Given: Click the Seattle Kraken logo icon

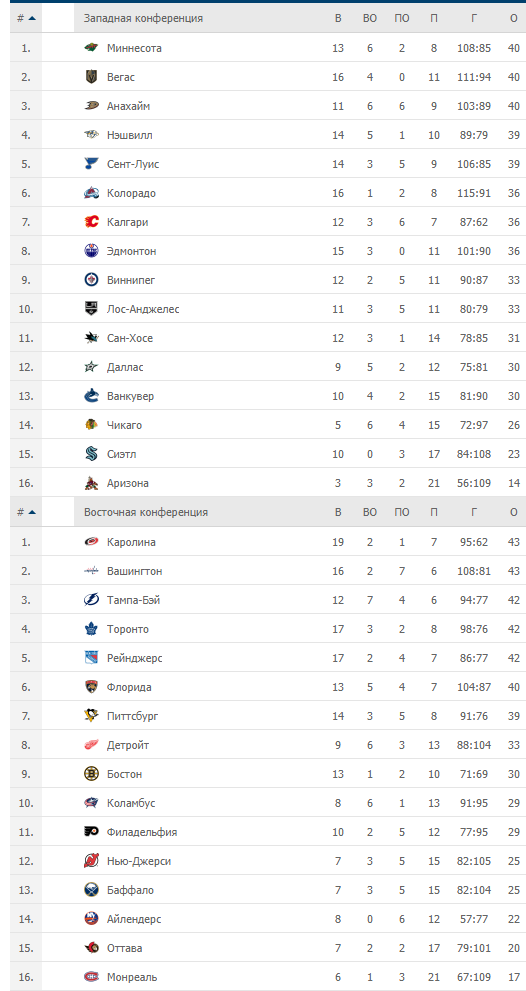Looking at the screenshot, I should tap(92, 454).
